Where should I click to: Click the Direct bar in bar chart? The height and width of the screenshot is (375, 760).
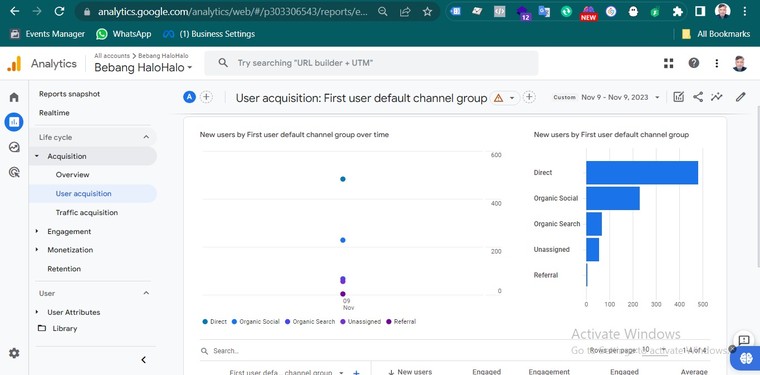point(642,173)
